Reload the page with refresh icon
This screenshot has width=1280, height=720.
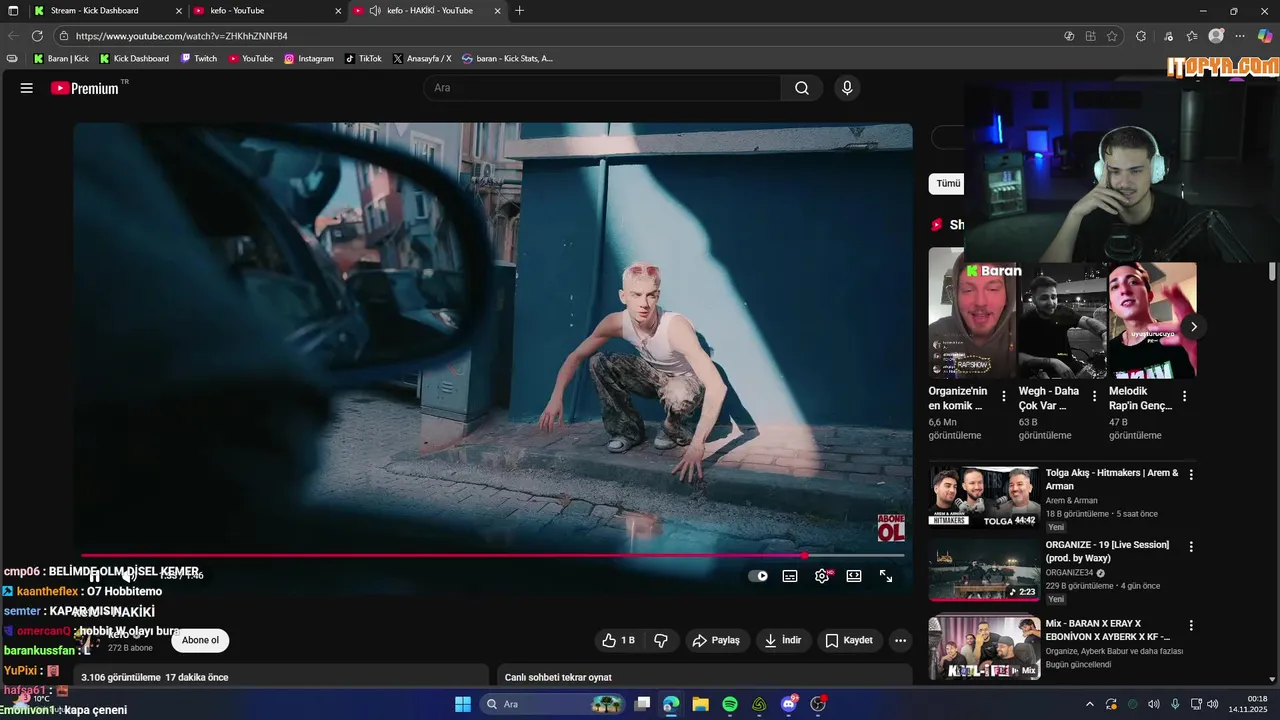[x=37, y=36]
